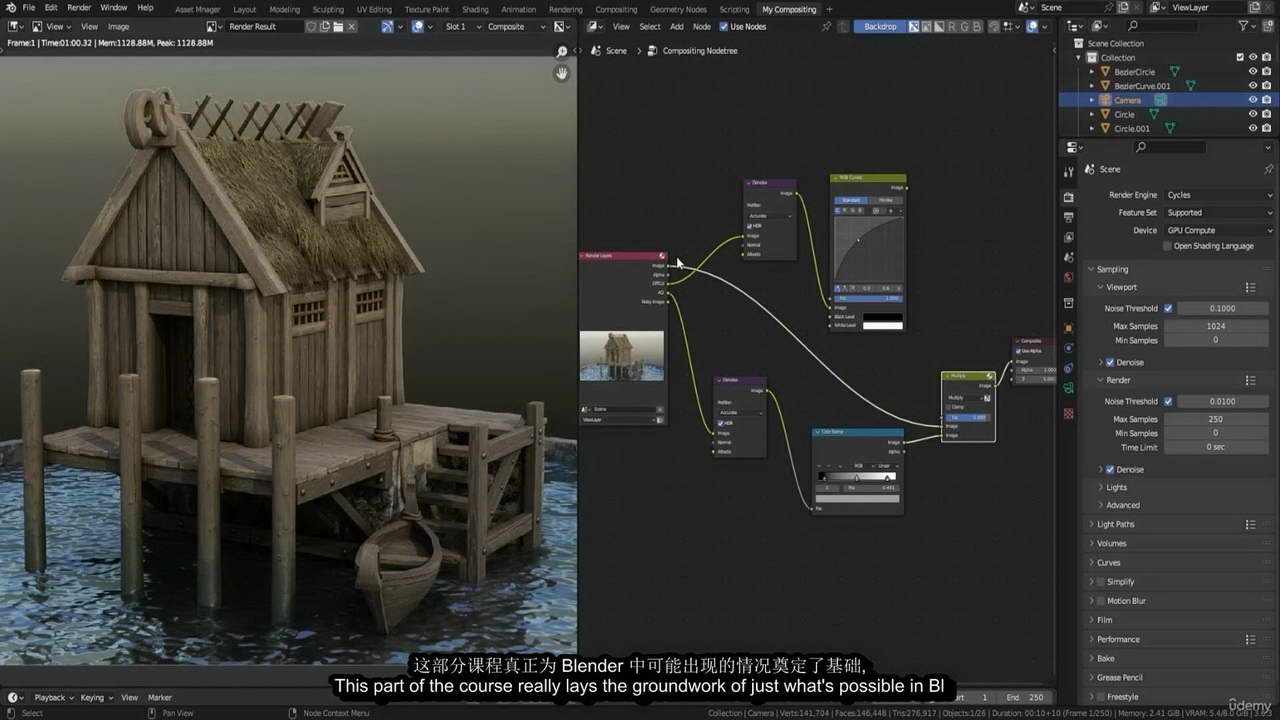Switch to the Geometry Nodes workspace tab
This screenshot has height=720, width=1280.
[678, 9]
